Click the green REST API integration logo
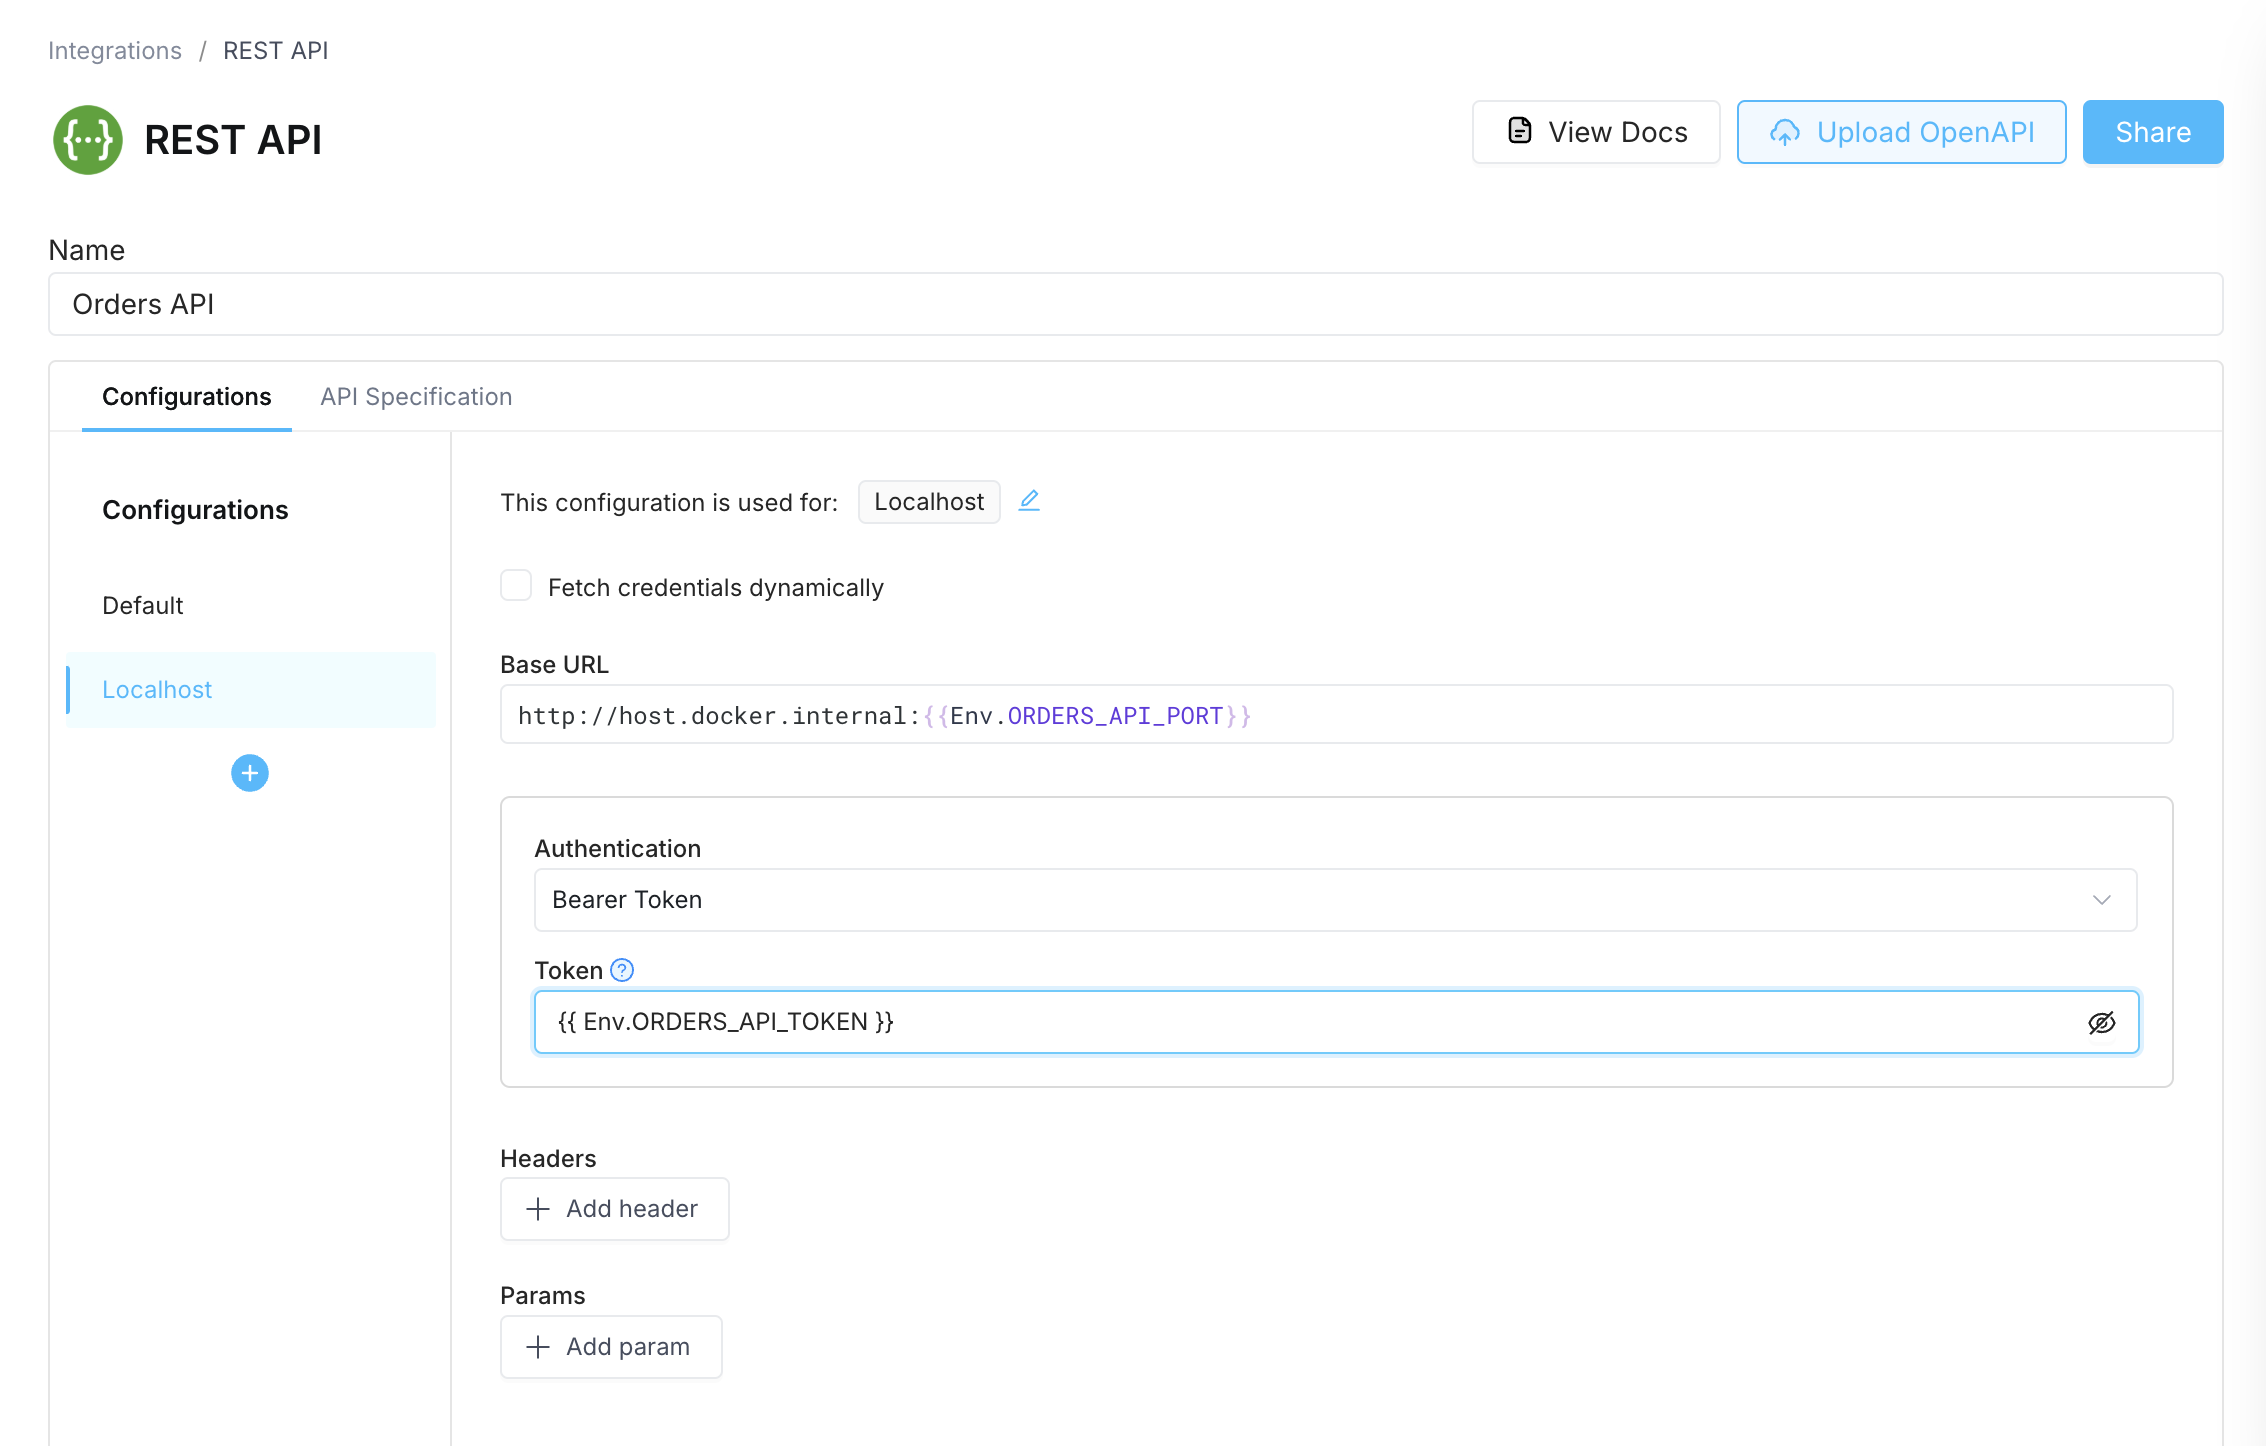The width and height of the screenshot is (2266, 1446). pos(87,140)
